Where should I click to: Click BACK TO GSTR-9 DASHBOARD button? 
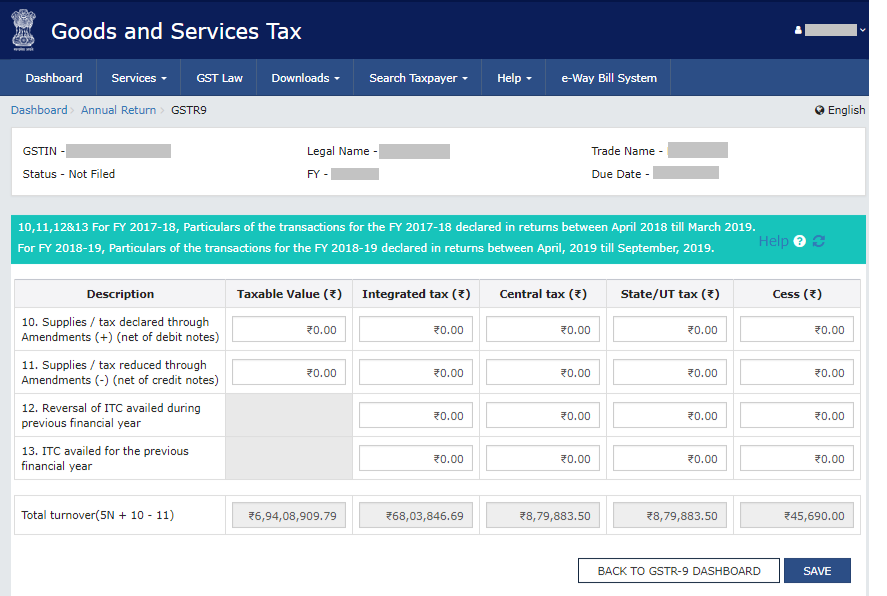click(678, 571)
